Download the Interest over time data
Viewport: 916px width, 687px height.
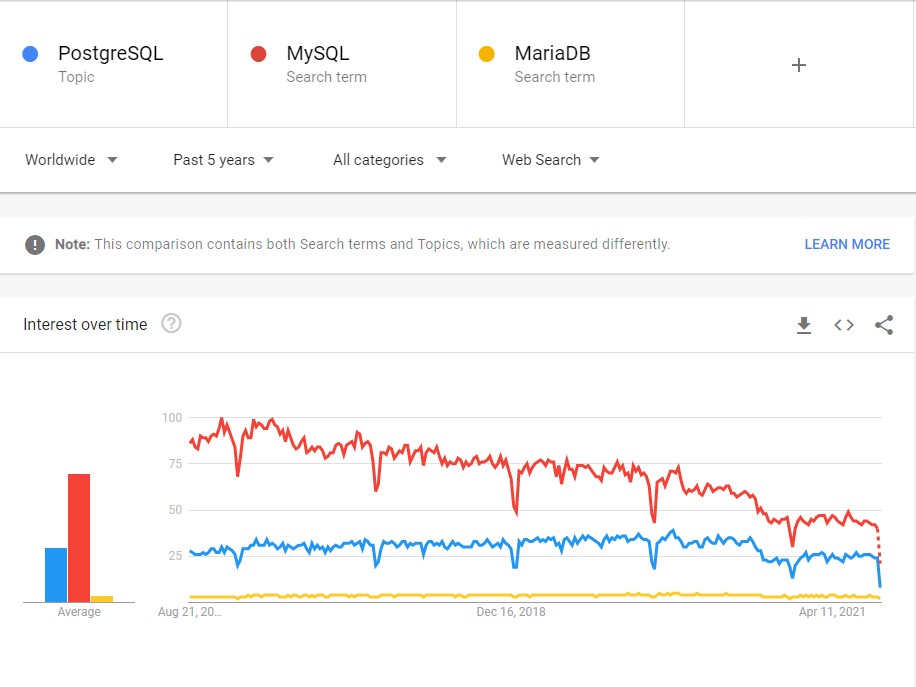[x=804, y=325]
